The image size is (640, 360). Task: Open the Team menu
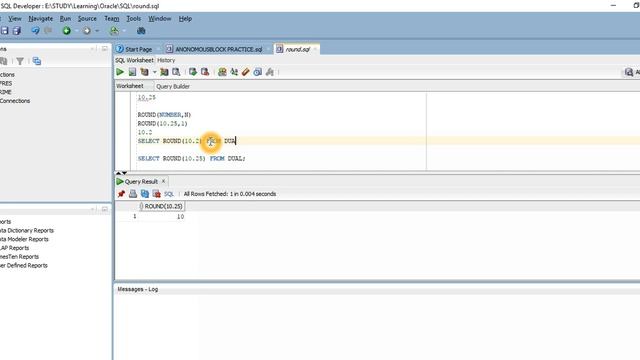coord(112,19)
